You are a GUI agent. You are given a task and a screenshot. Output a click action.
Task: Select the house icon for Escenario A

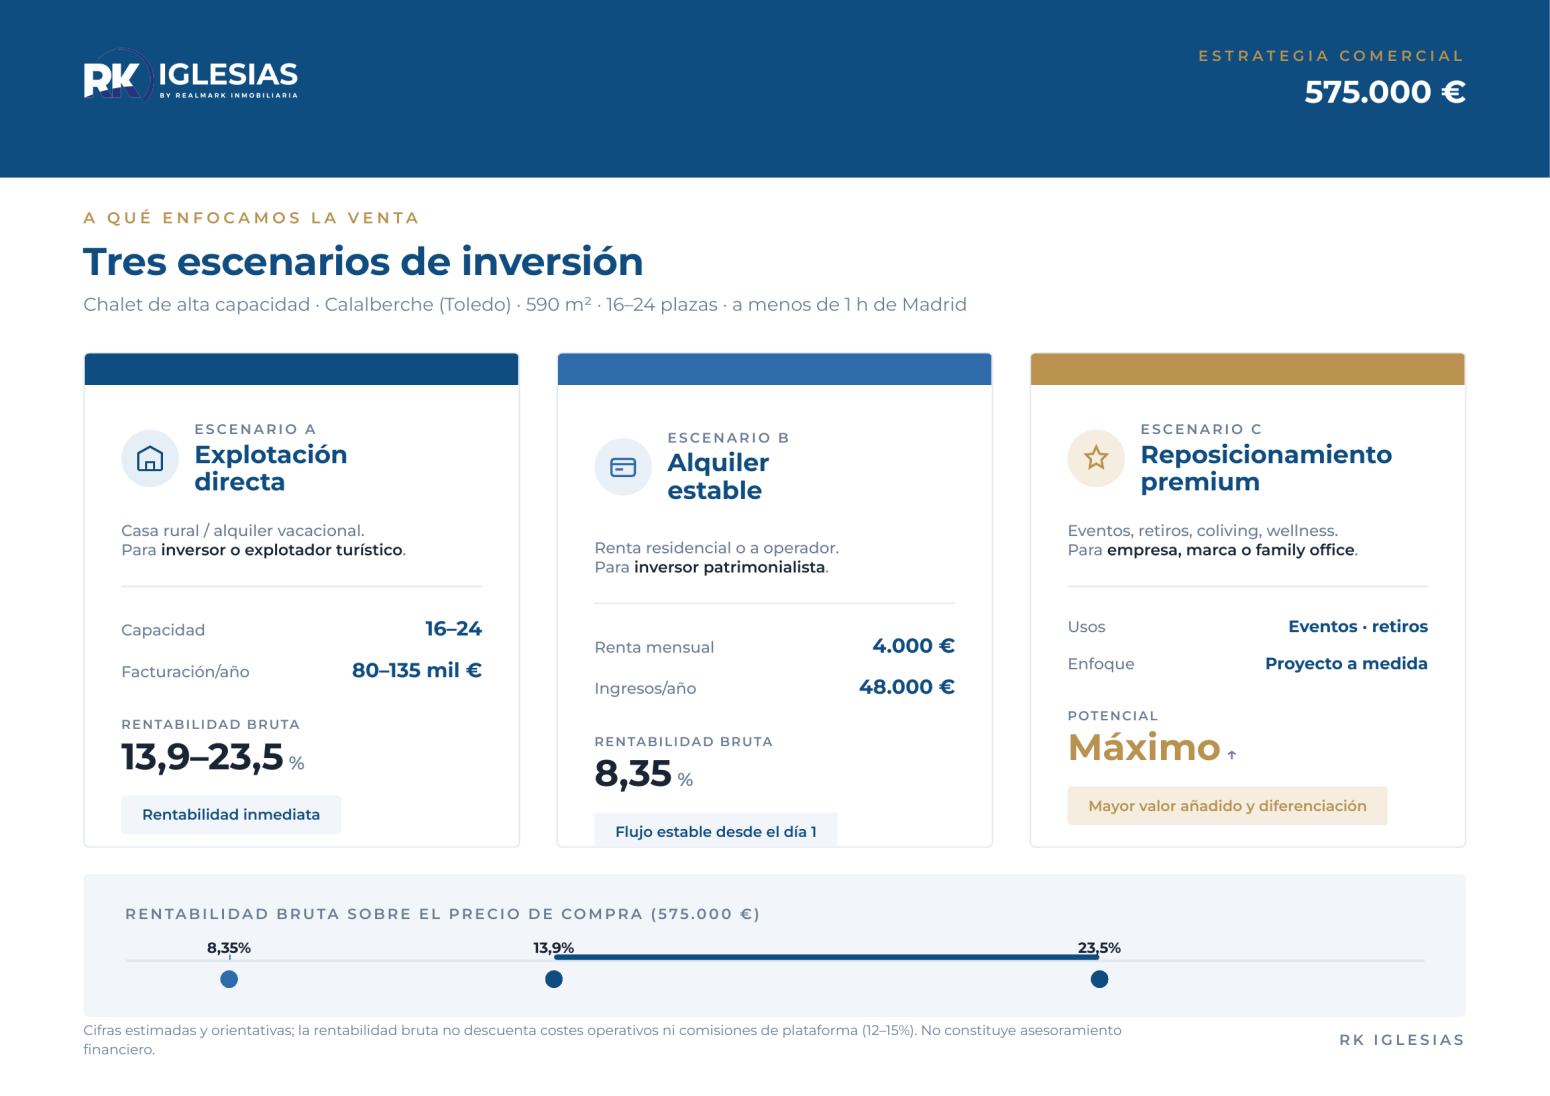click(150, 459)
